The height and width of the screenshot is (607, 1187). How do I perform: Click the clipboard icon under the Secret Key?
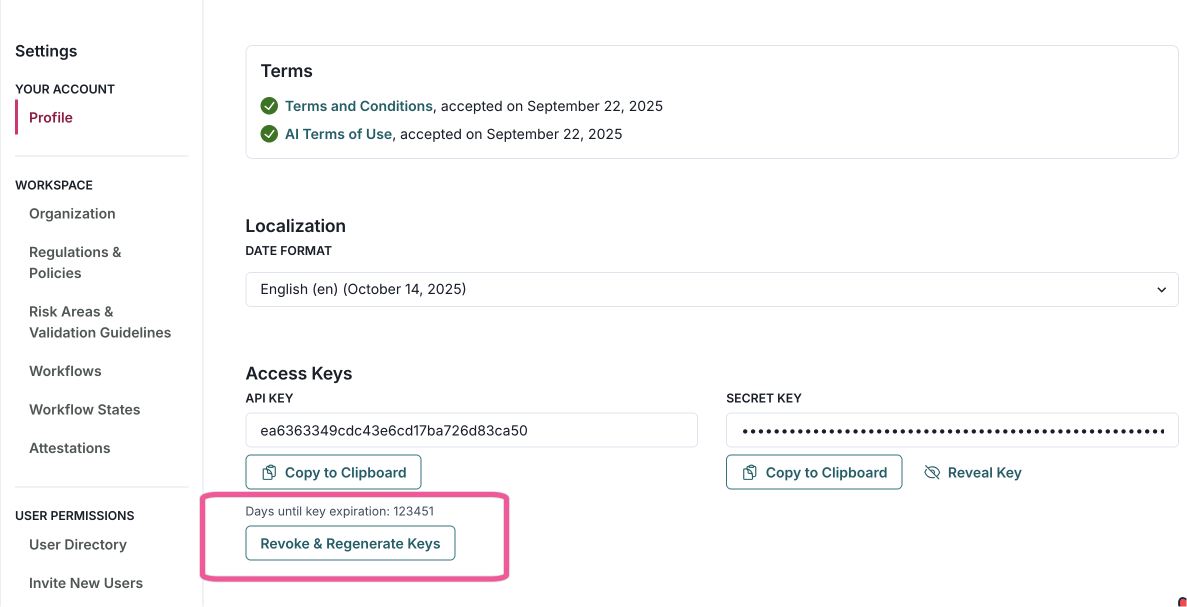[x=750, y=473]
